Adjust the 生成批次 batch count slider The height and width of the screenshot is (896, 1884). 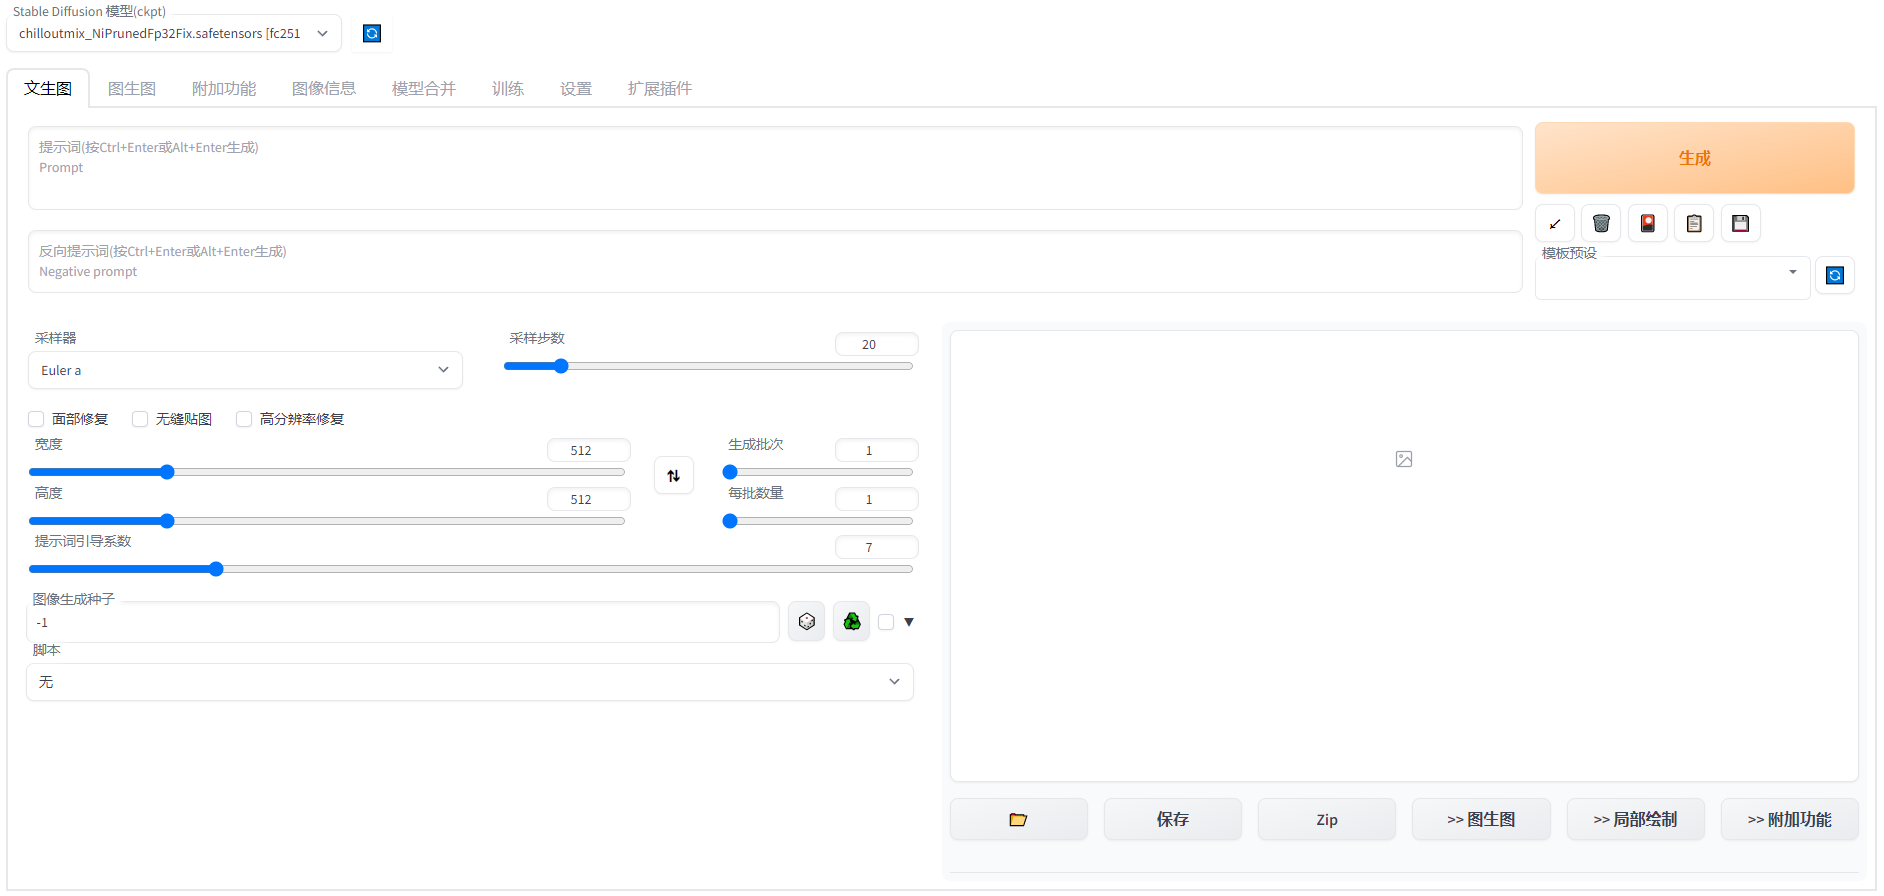(818, 472)
